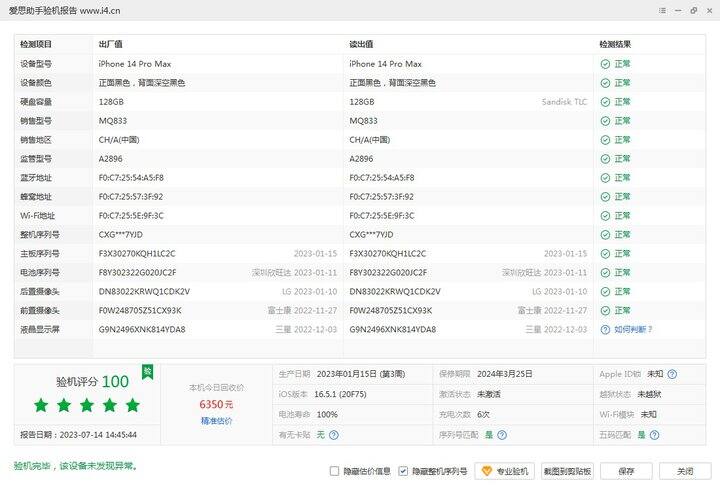Click 验机评分 100 score text

pyautogui.click(x=92, y=381)
